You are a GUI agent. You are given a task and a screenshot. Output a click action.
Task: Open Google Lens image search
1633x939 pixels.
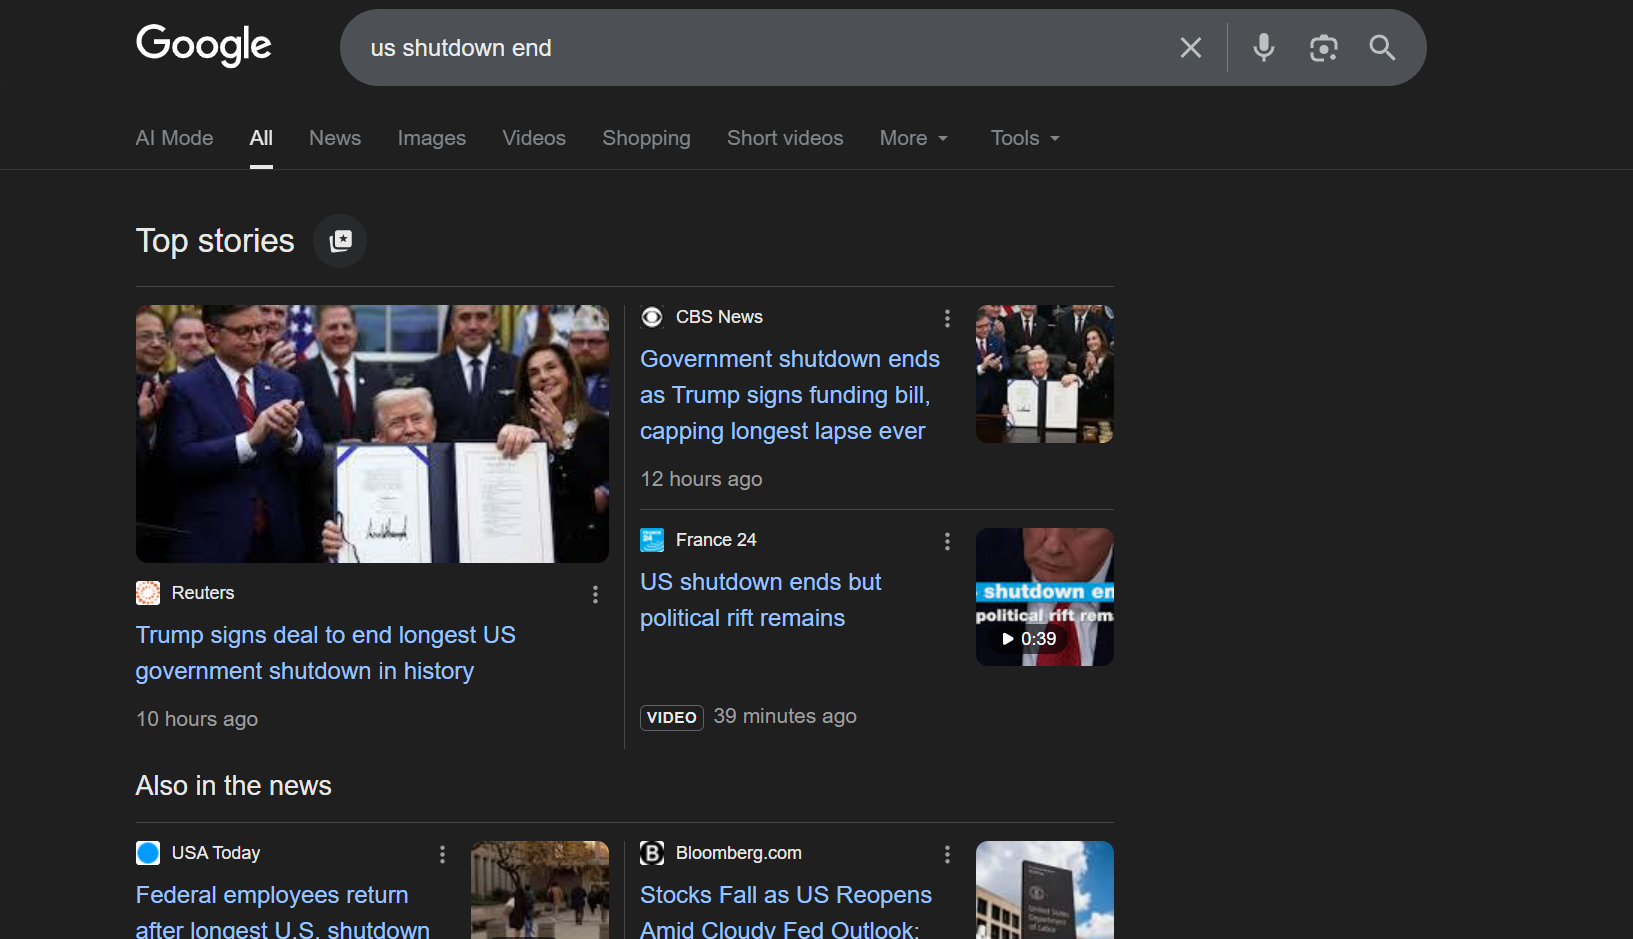point(1323,48)
